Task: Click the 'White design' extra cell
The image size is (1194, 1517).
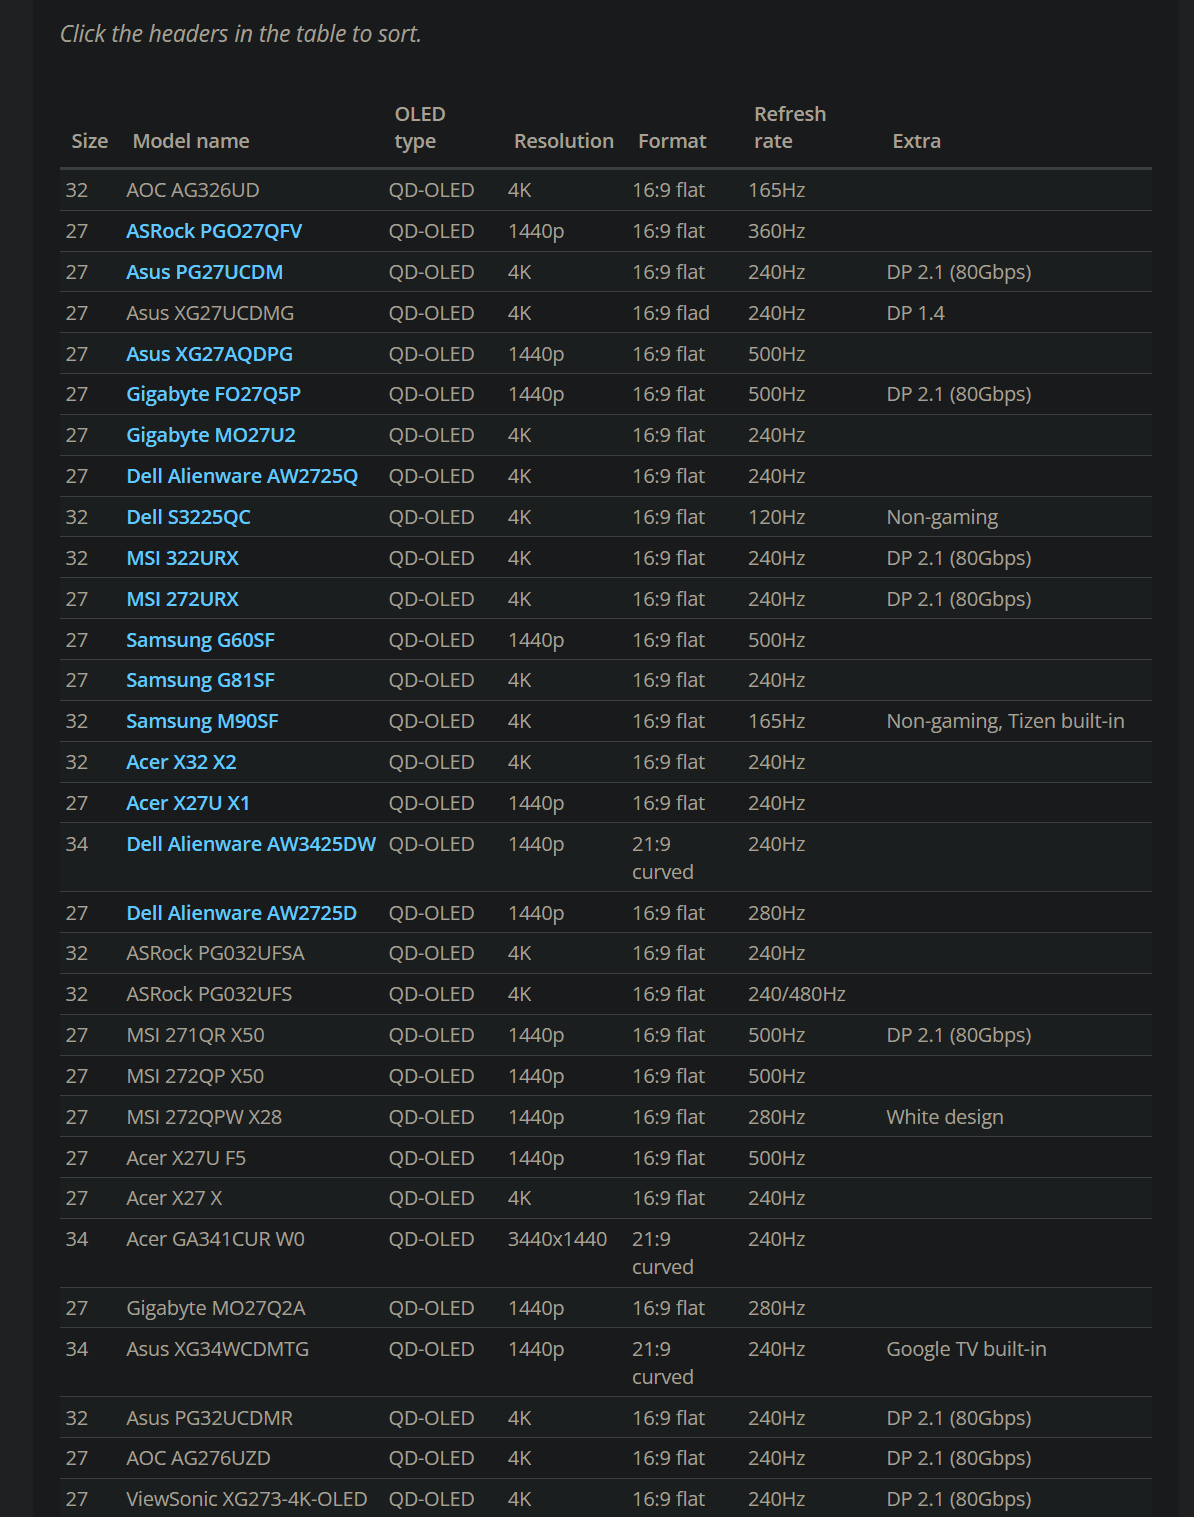Action: pyautogui.click(x=945, y=1117)
